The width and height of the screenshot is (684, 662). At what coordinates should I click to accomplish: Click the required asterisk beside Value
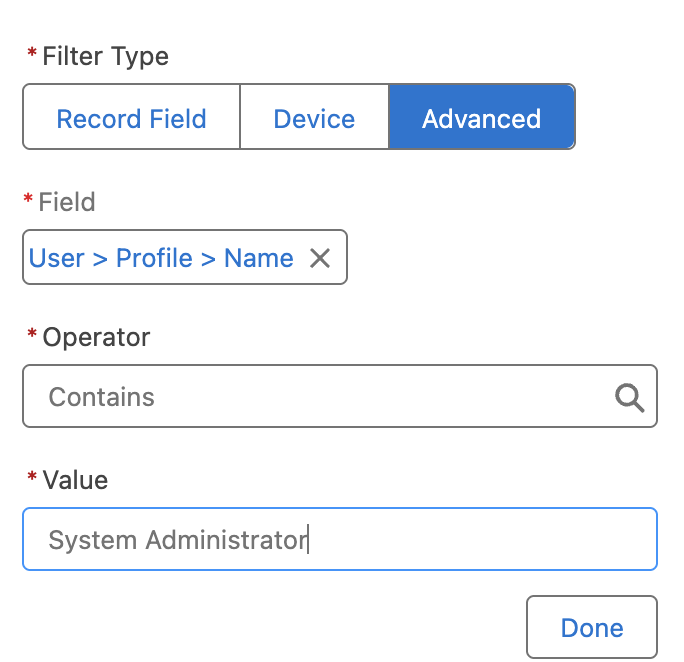(31, 478)
